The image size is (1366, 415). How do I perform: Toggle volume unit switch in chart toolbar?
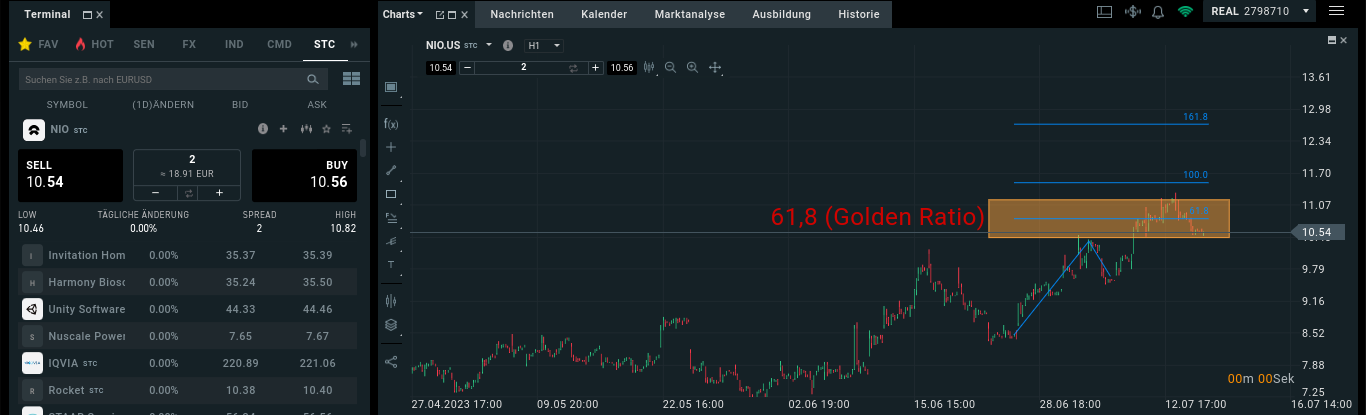574,67
